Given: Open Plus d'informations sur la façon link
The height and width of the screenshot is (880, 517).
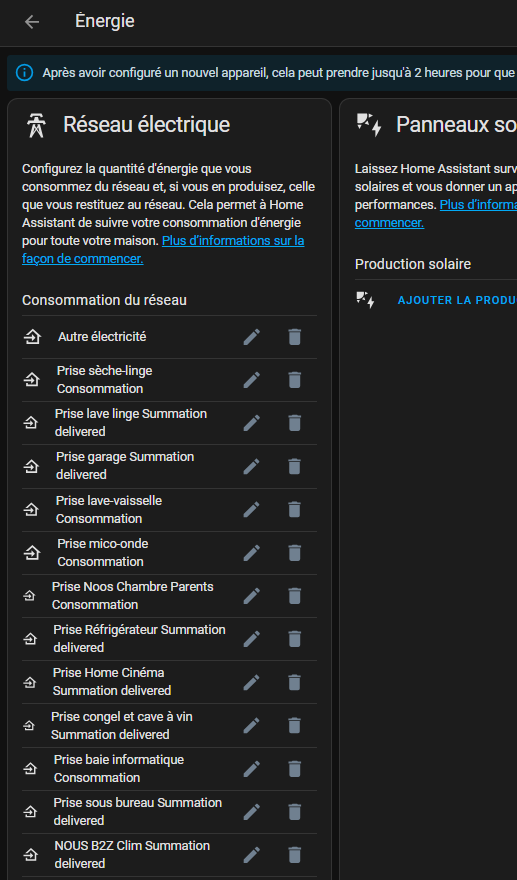Looking at the screenshot, I should pos(163,250).
